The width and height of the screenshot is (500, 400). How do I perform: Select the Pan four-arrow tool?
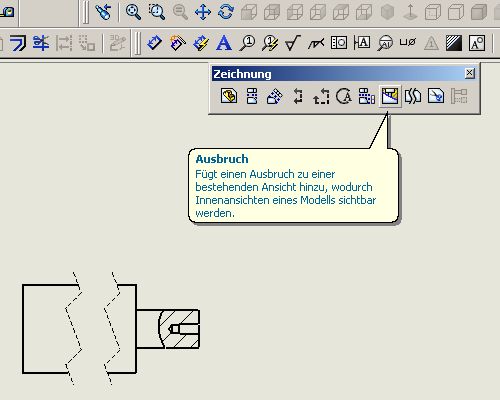tap(203, 12)
